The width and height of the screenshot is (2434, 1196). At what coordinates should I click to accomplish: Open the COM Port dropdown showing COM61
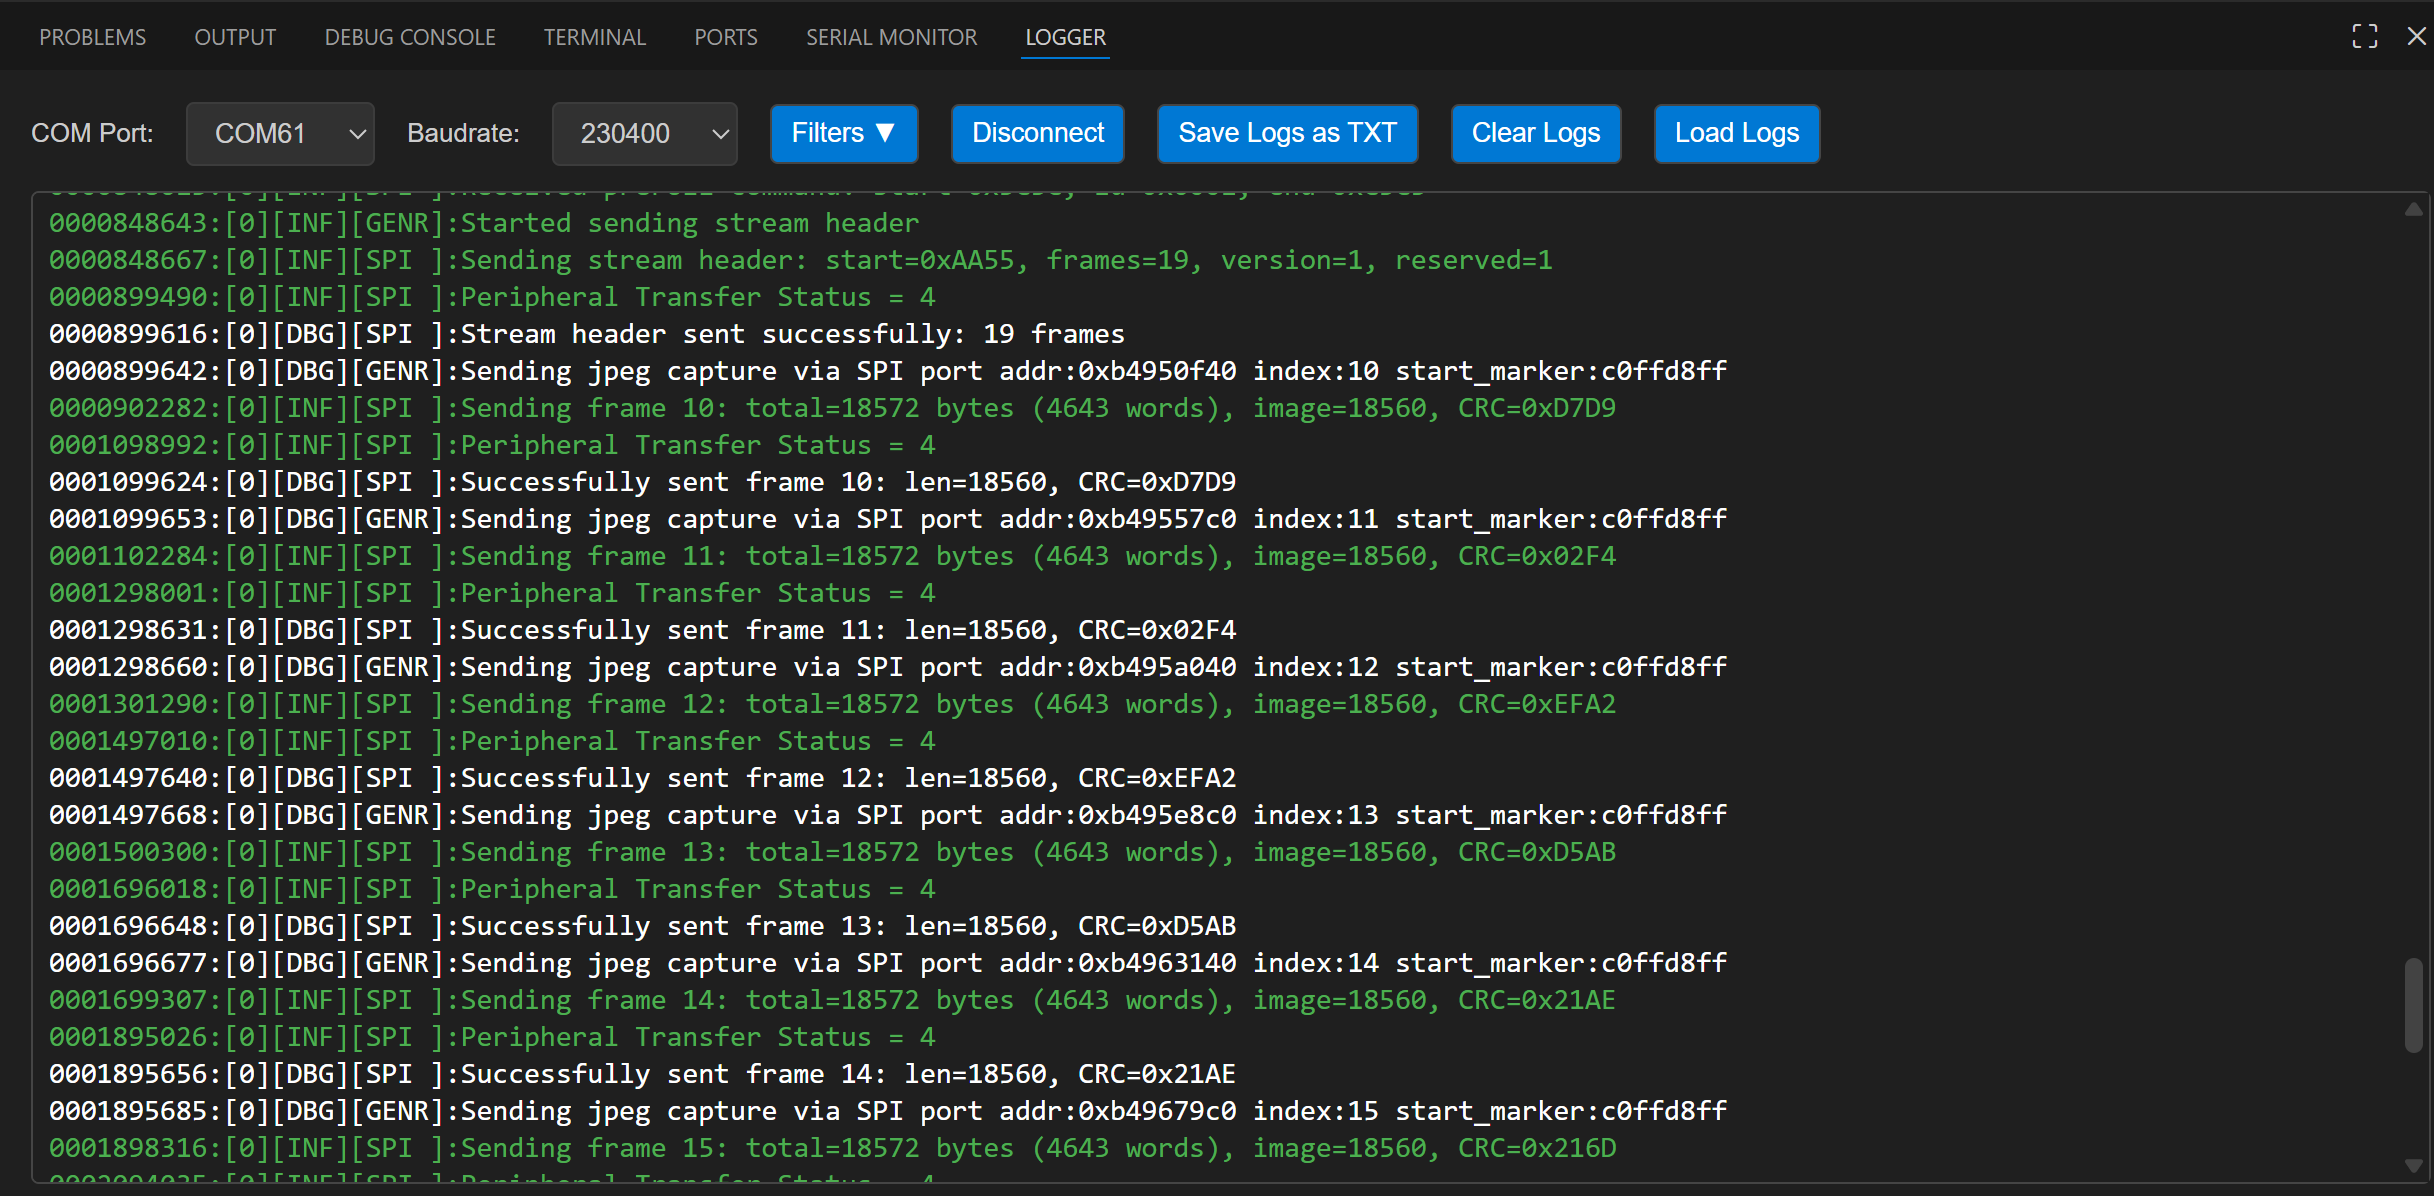tap(280, 133)
